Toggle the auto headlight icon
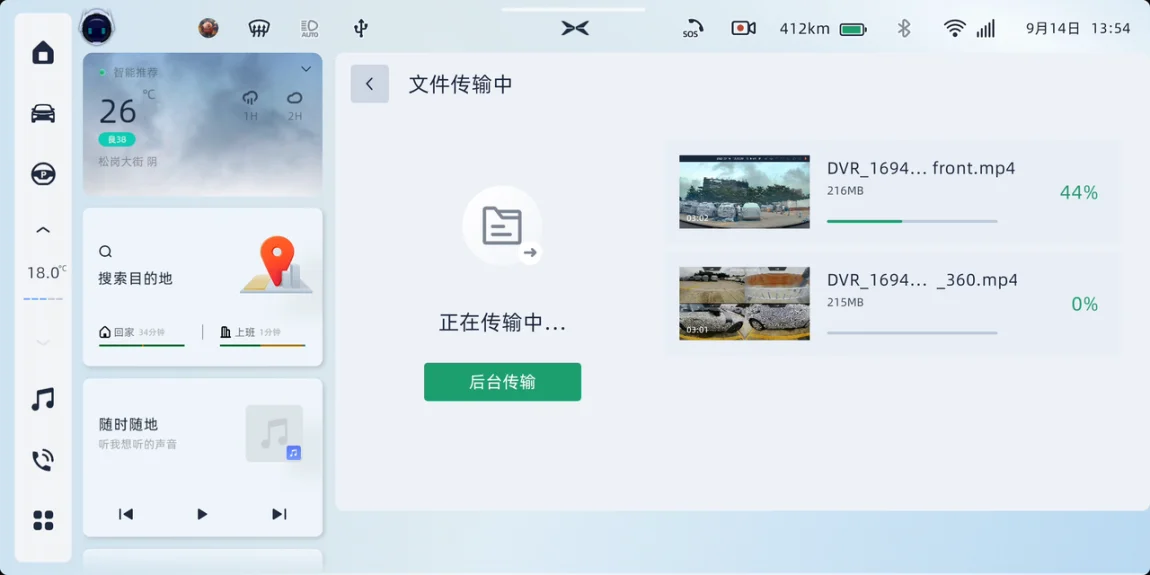The height and width of the screenshot is (575, 1150). tap(310, 29)
